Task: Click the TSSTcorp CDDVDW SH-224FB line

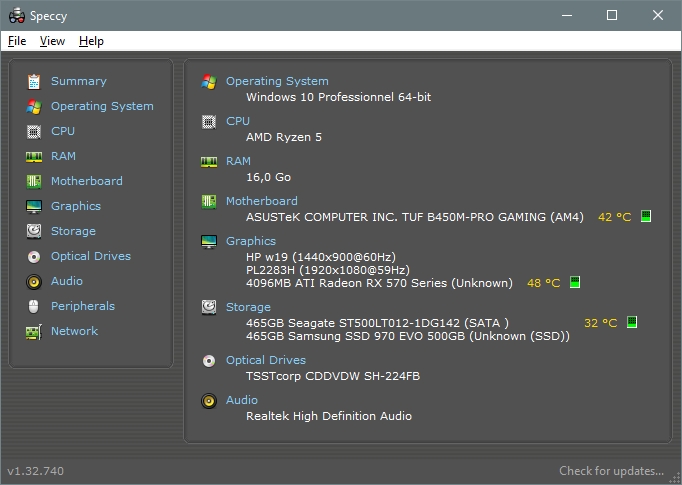Action: (x=333, y=376)
